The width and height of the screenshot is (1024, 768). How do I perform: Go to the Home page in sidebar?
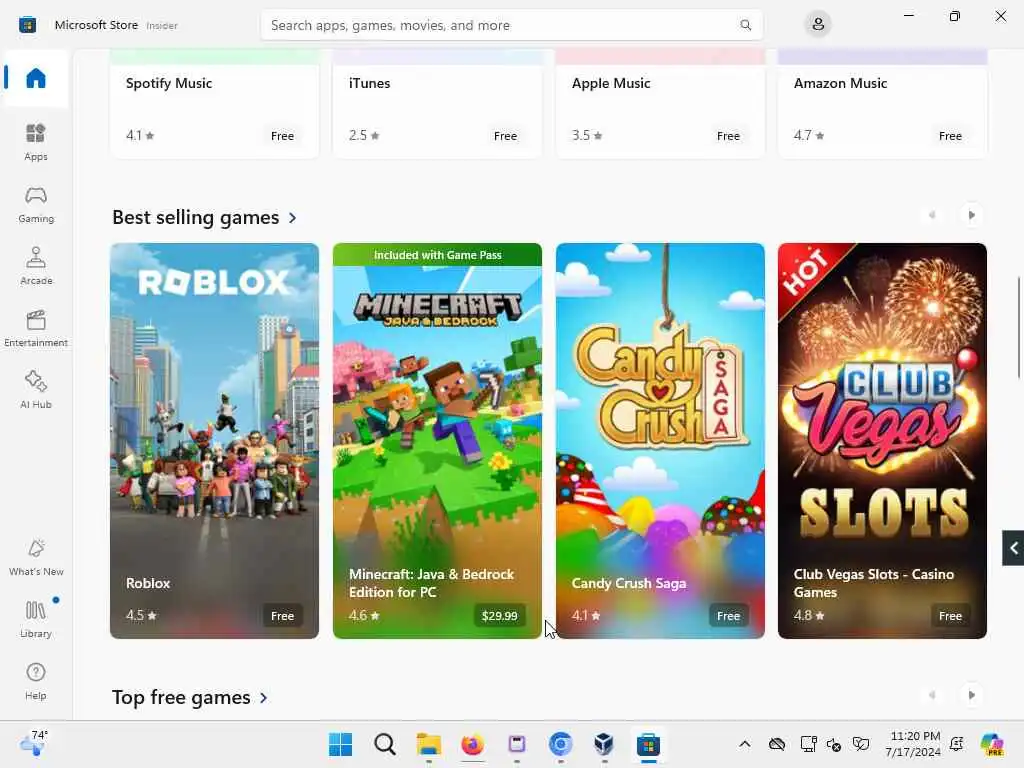(x=36, y=78)
